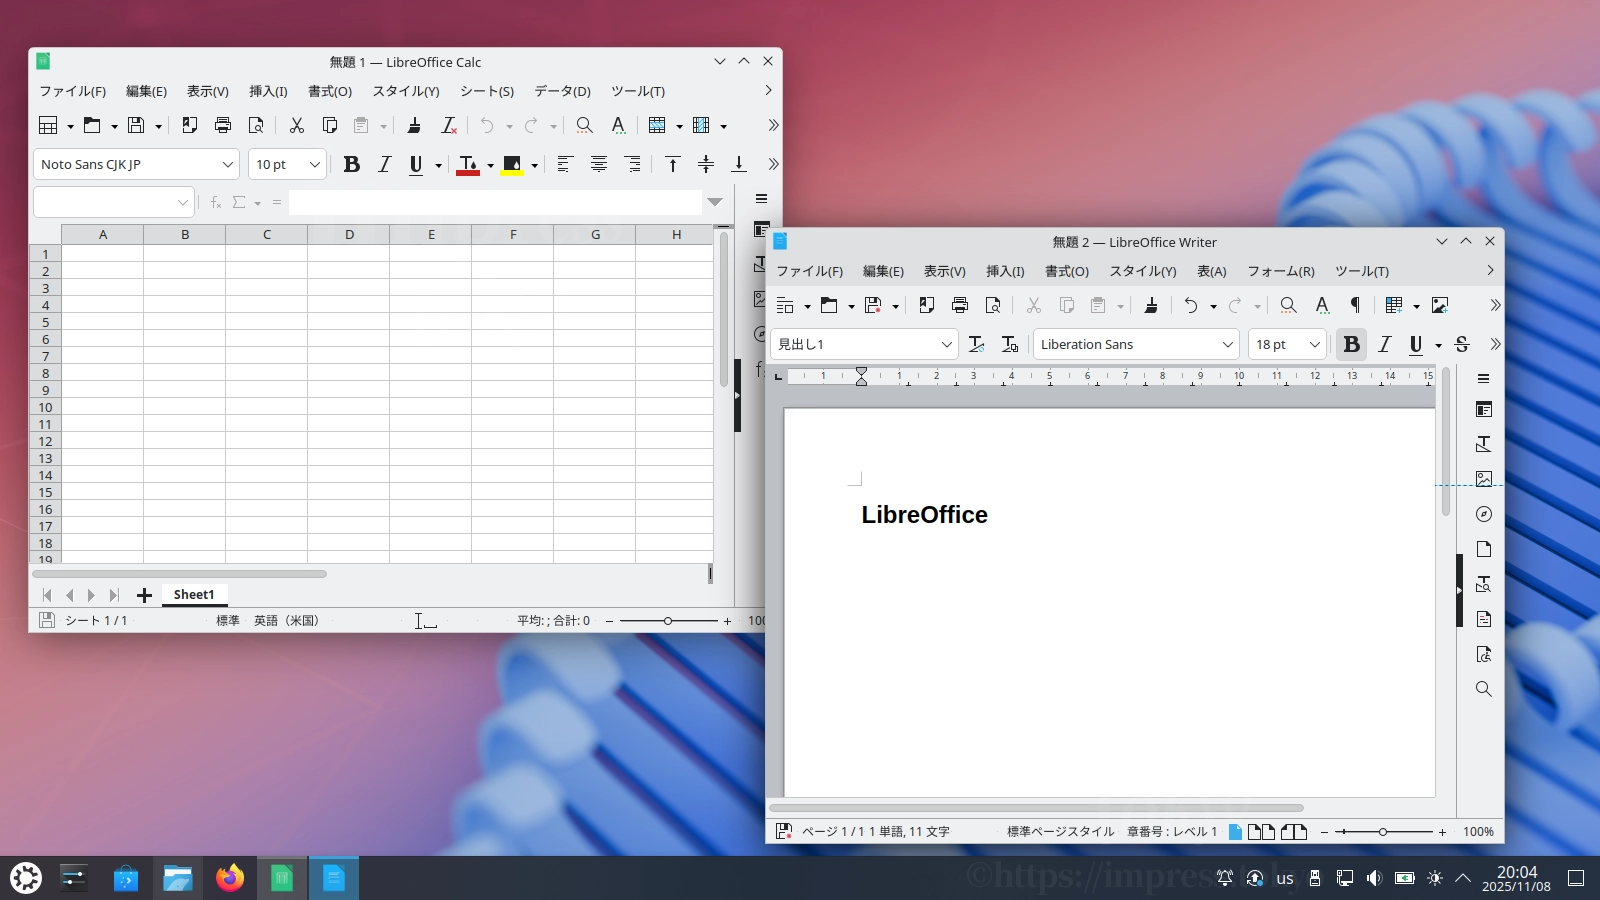Open Spelling check in Writer toolbar

click(1322, 305)
